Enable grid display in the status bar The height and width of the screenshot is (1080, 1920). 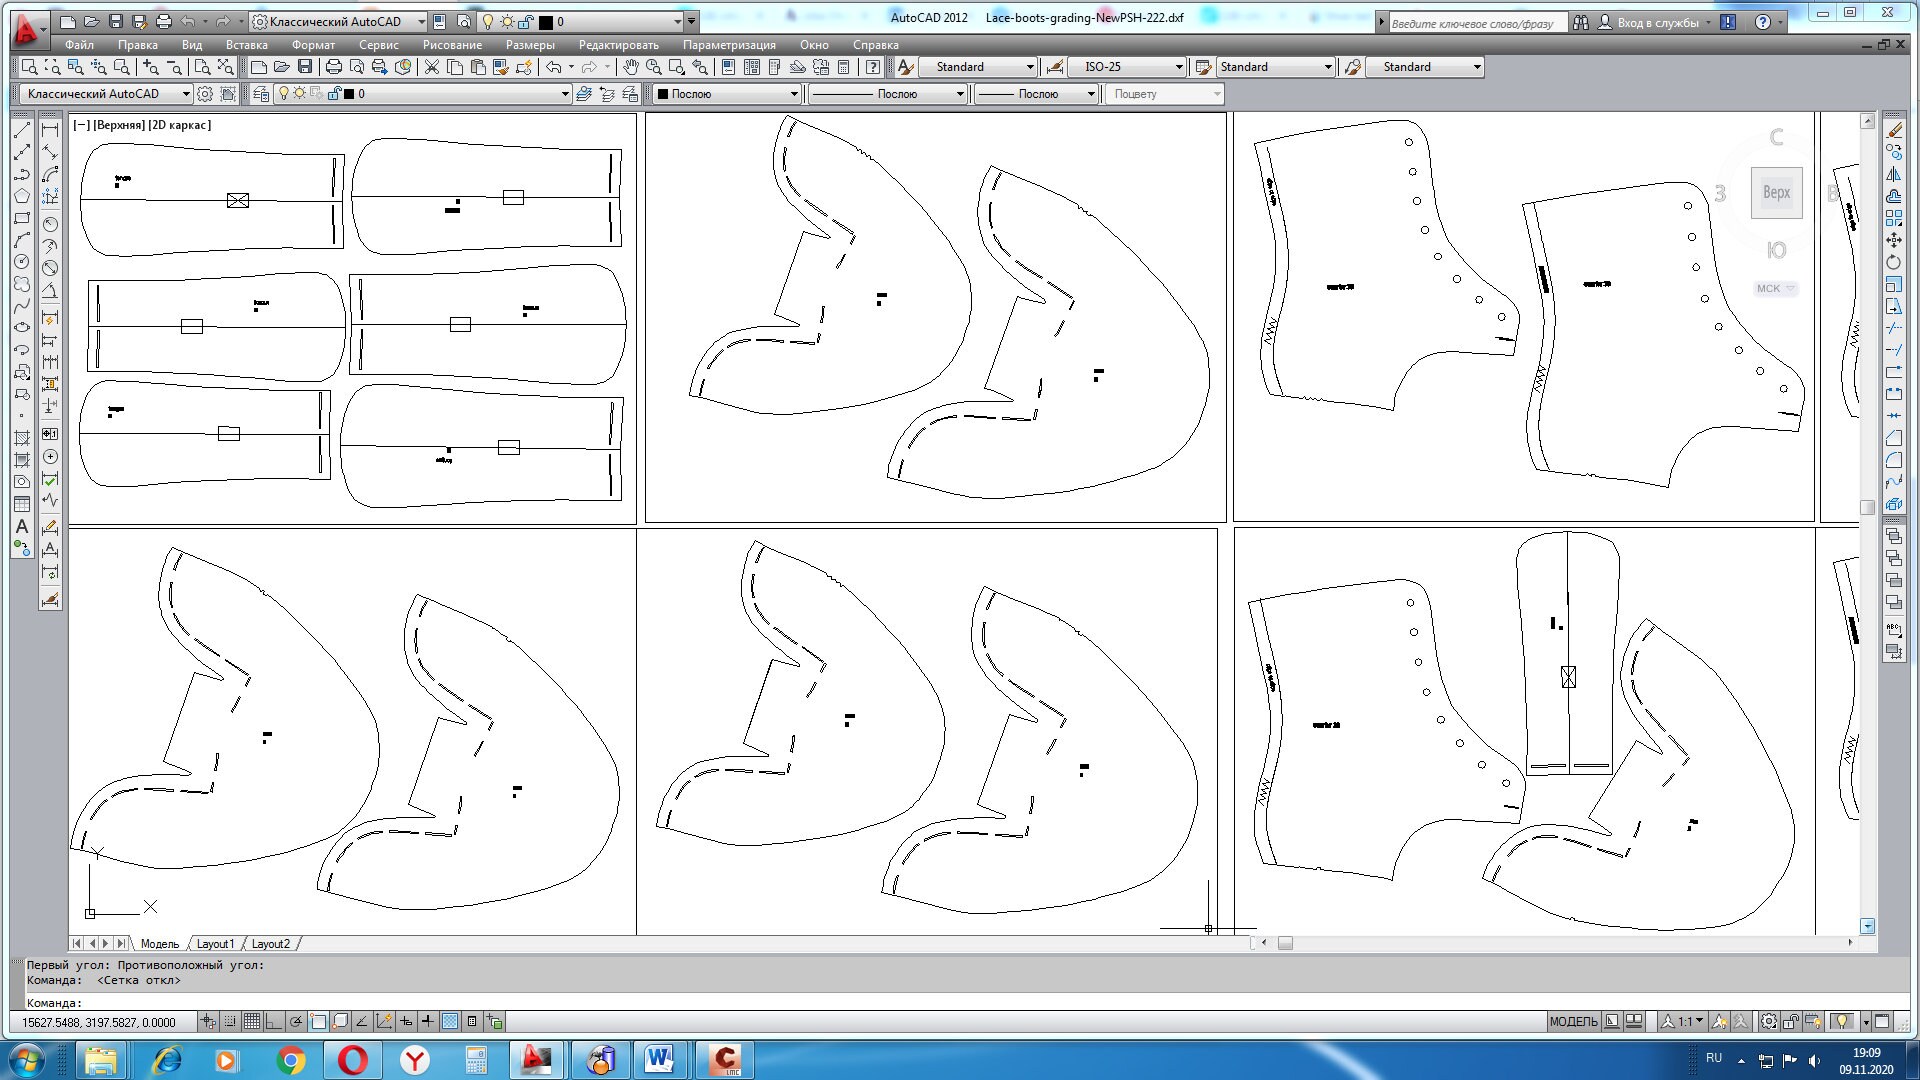tap(252, 1022)
